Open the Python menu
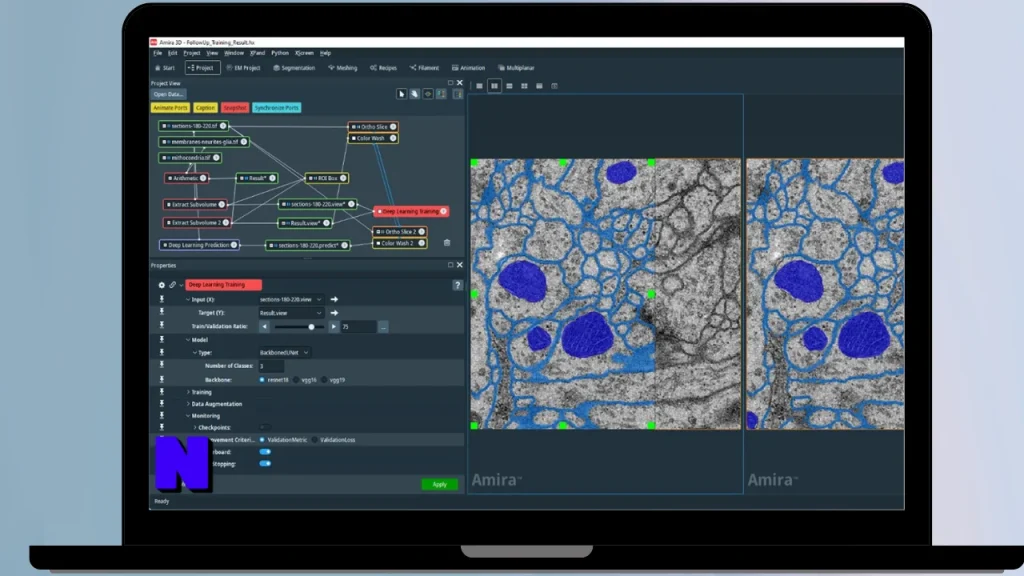 point(280,53)
